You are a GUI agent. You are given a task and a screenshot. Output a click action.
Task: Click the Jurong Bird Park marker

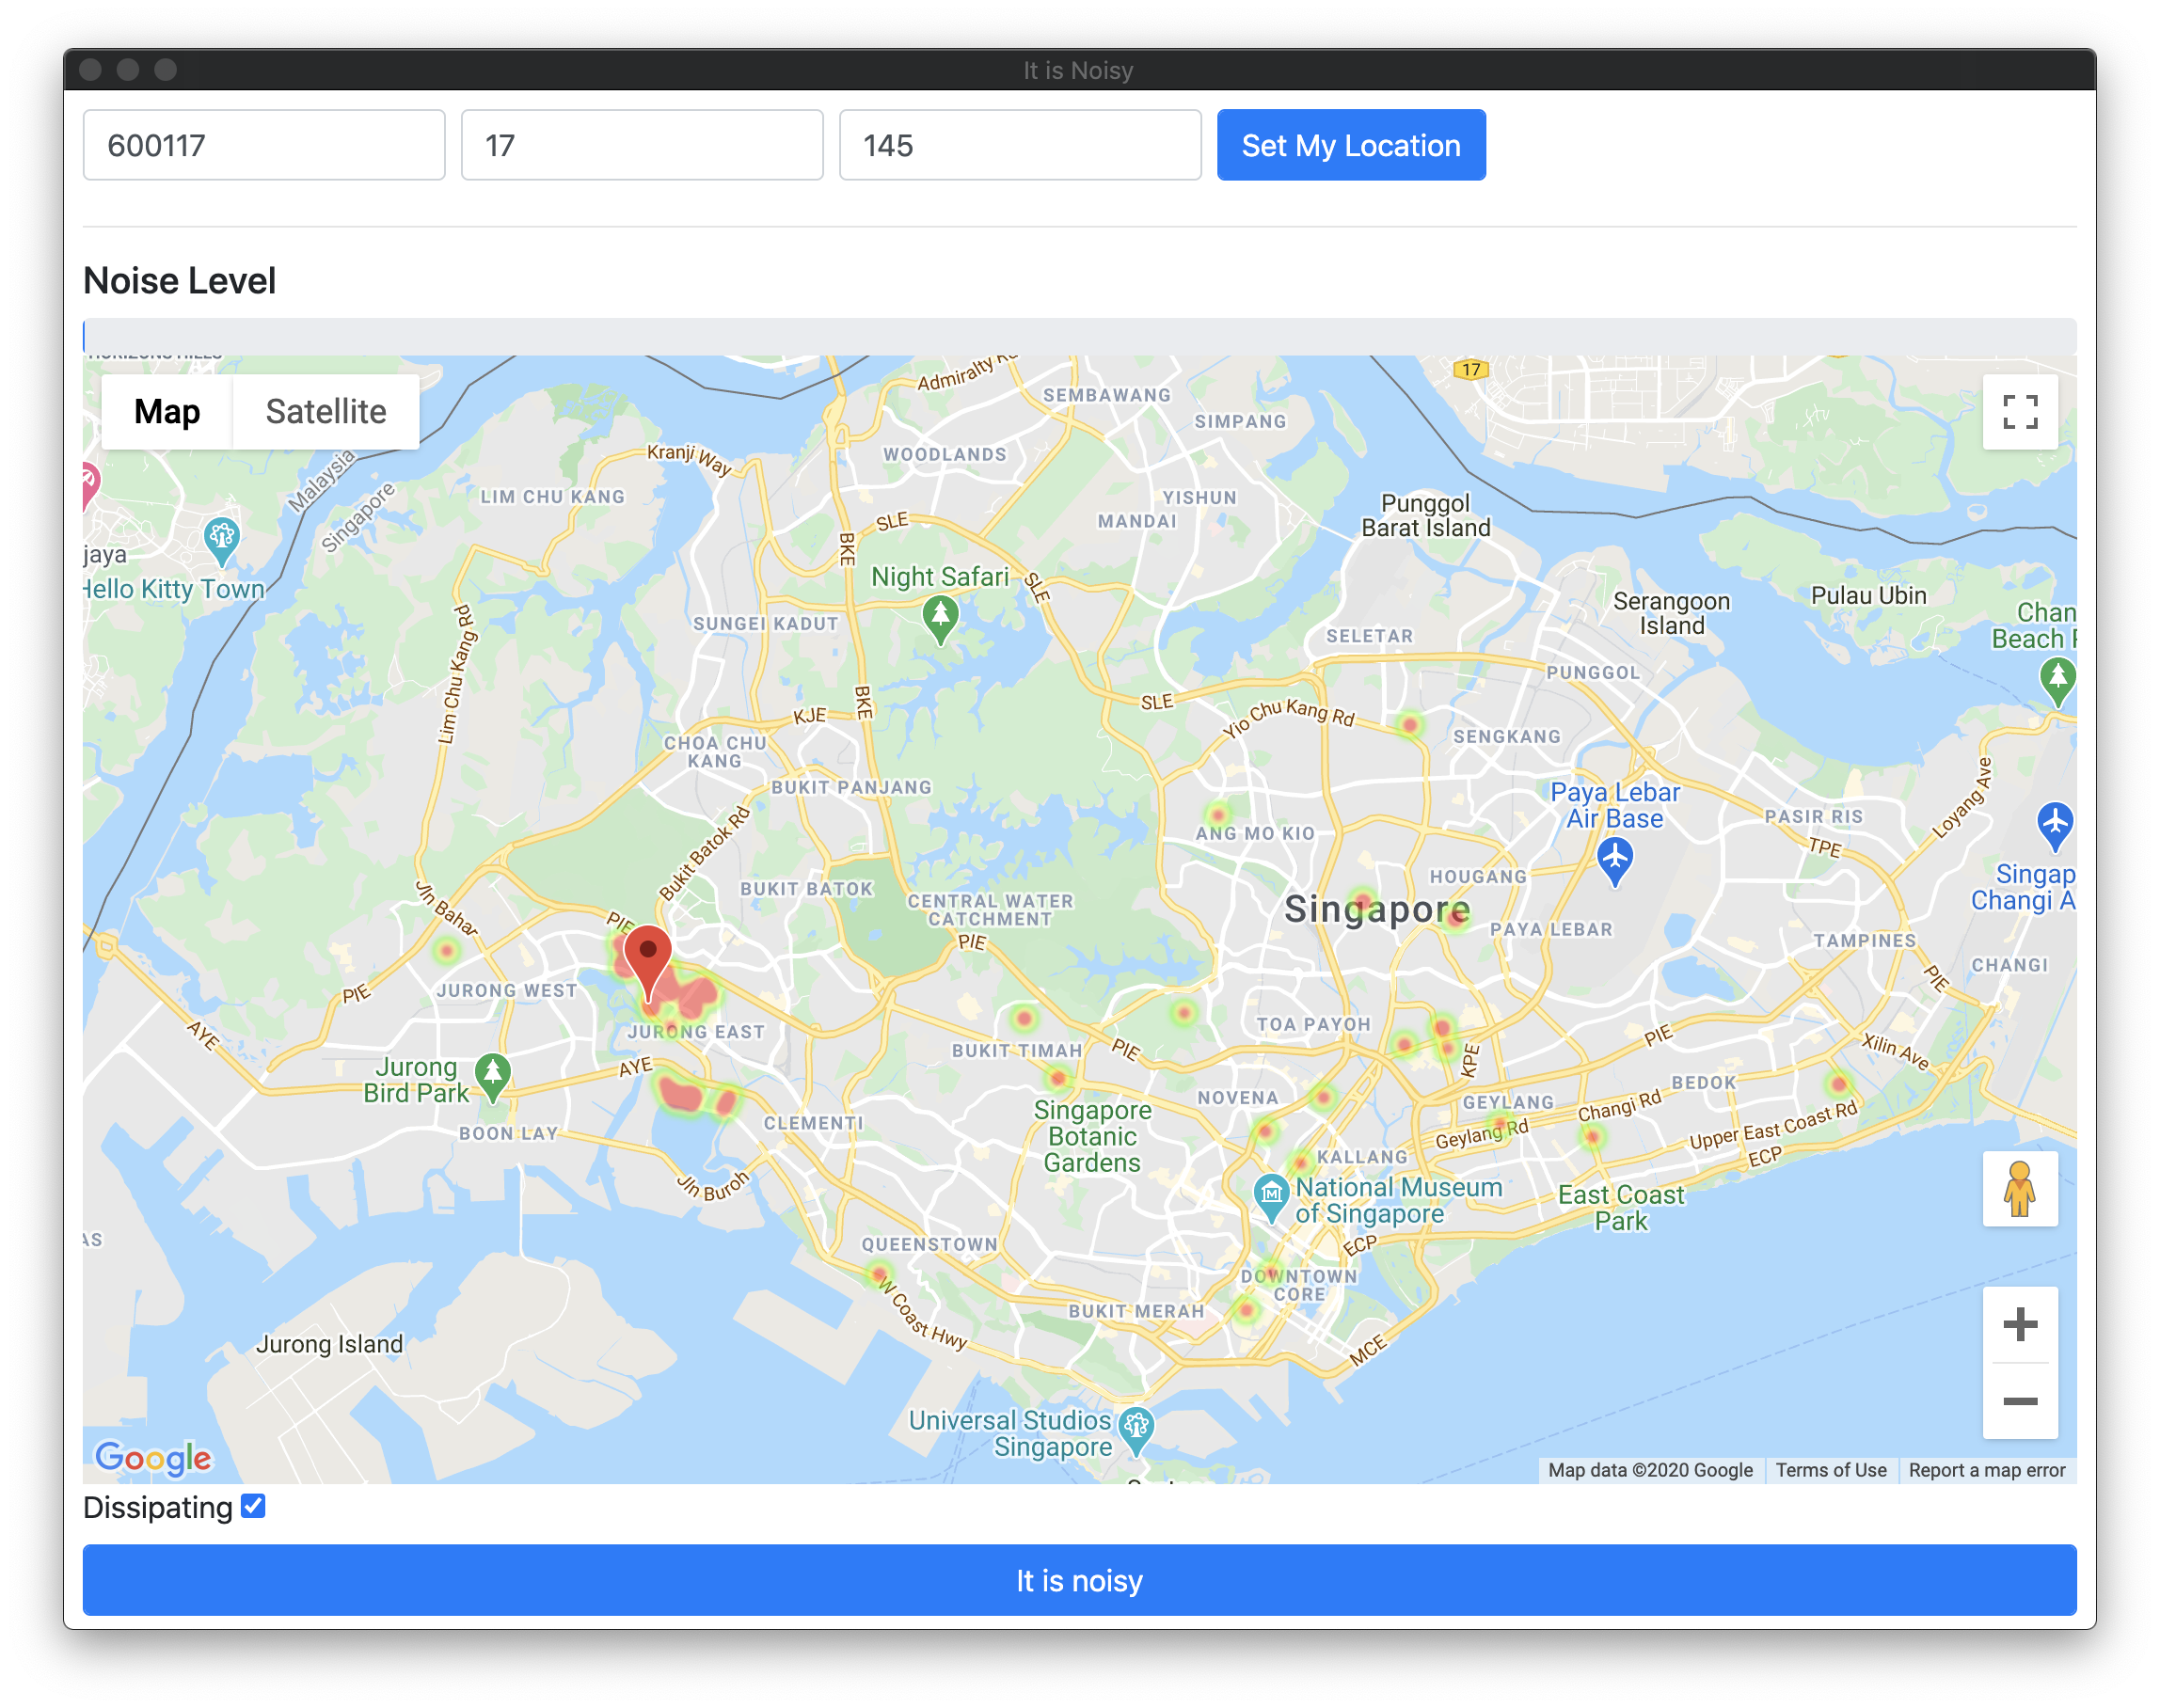[x=492, y=1077]
